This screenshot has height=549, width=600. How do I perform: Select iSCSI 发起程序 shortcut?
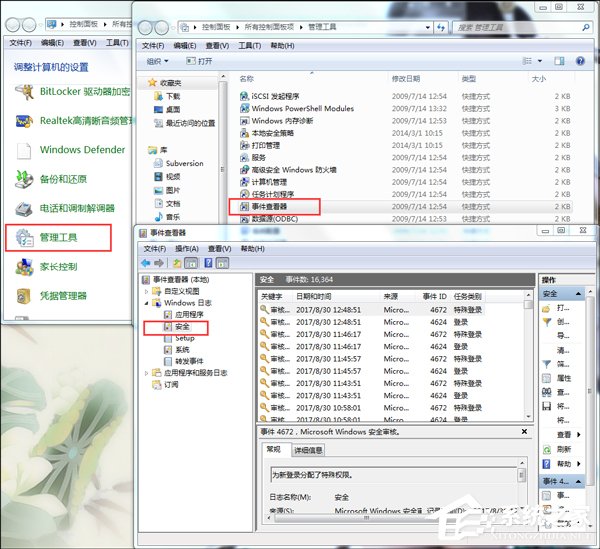tap(269, 96)
